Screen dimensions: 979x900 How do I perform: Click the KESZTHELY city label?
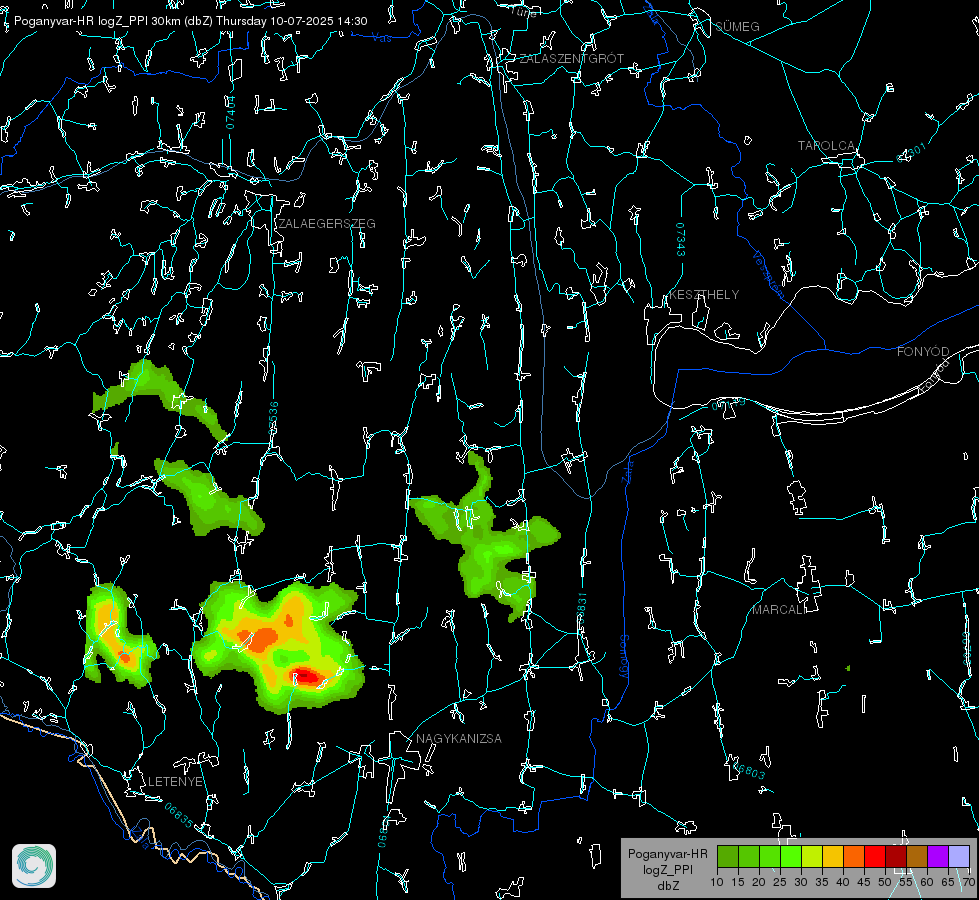point(704,294)
